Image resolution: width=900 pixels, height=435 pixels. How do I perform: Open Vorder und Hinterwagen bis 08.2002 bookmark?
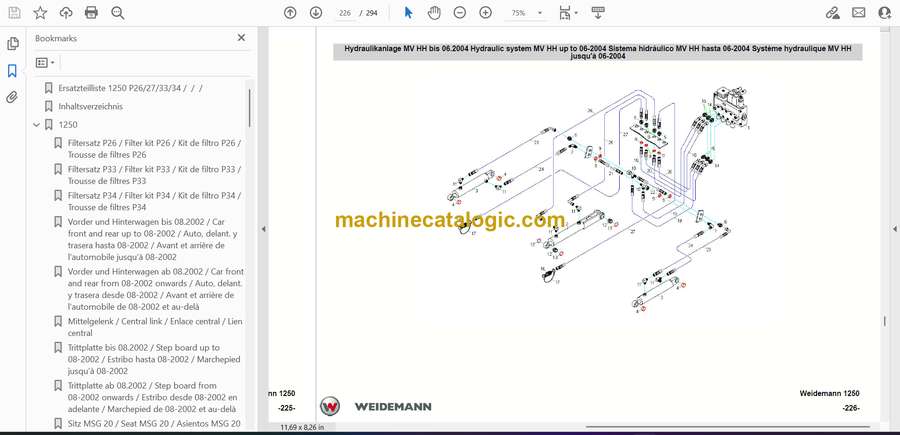(155, 239)
